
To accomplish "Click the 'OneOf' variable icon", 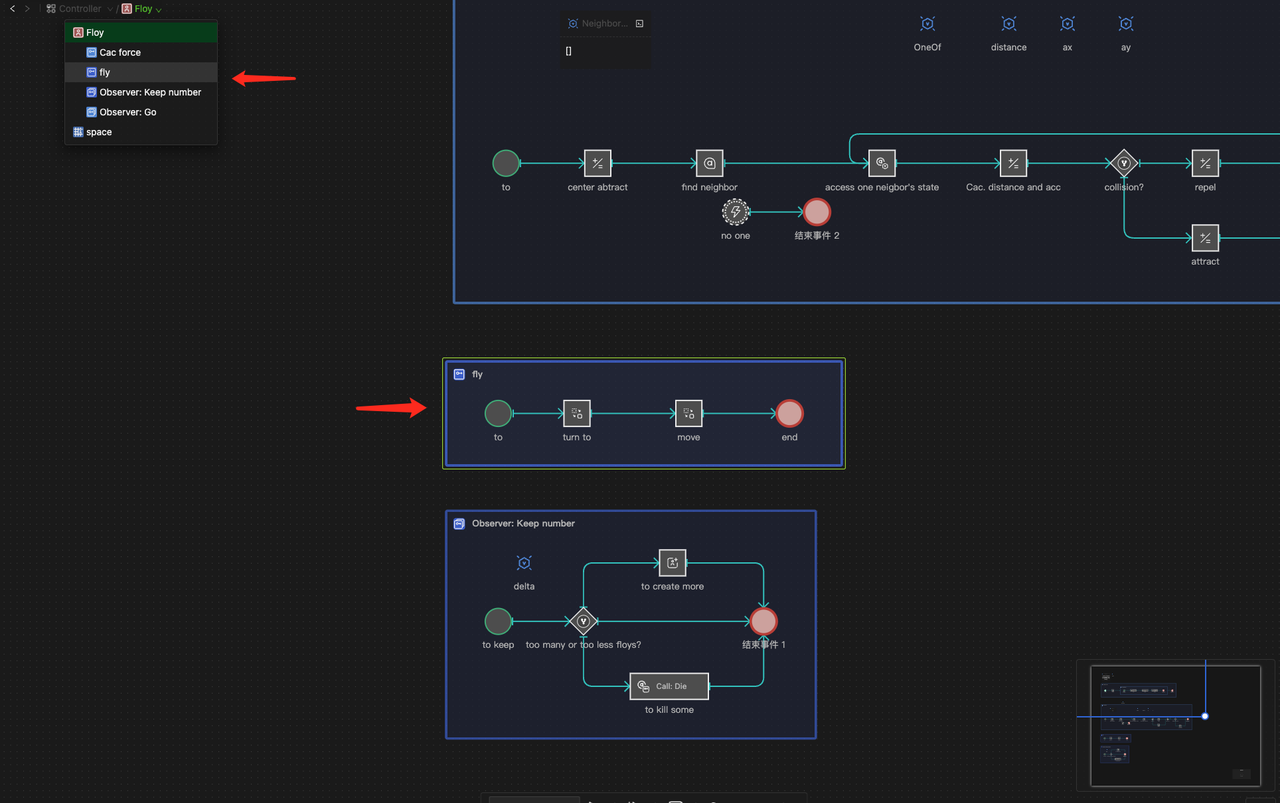I will (x=927, y=24).
